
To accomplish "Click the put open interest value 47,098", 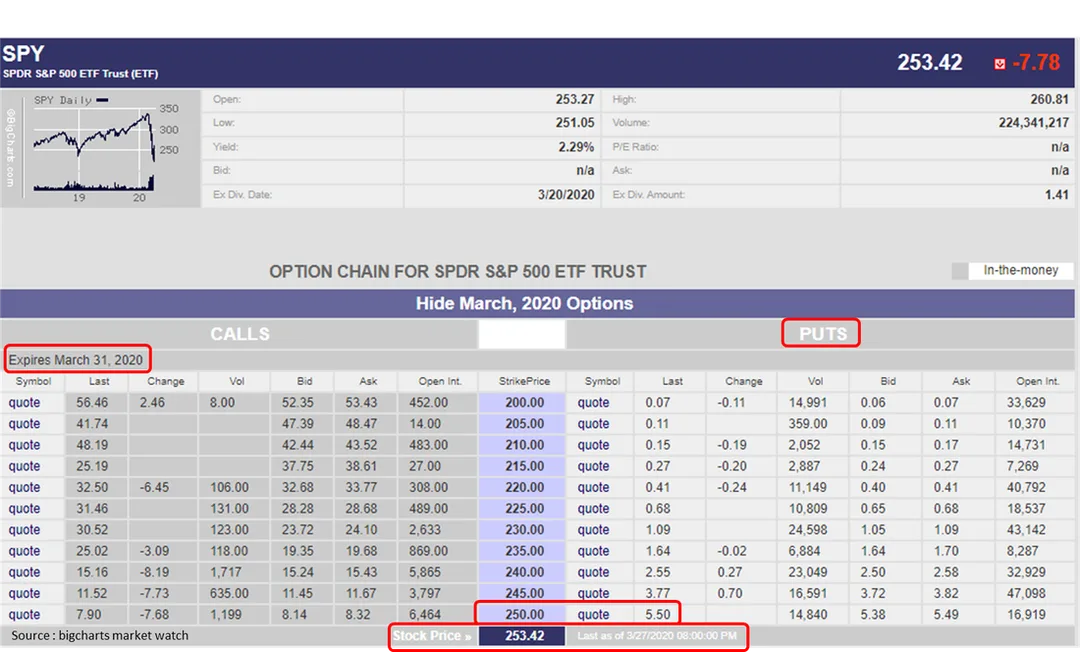I will [1026, 593].
